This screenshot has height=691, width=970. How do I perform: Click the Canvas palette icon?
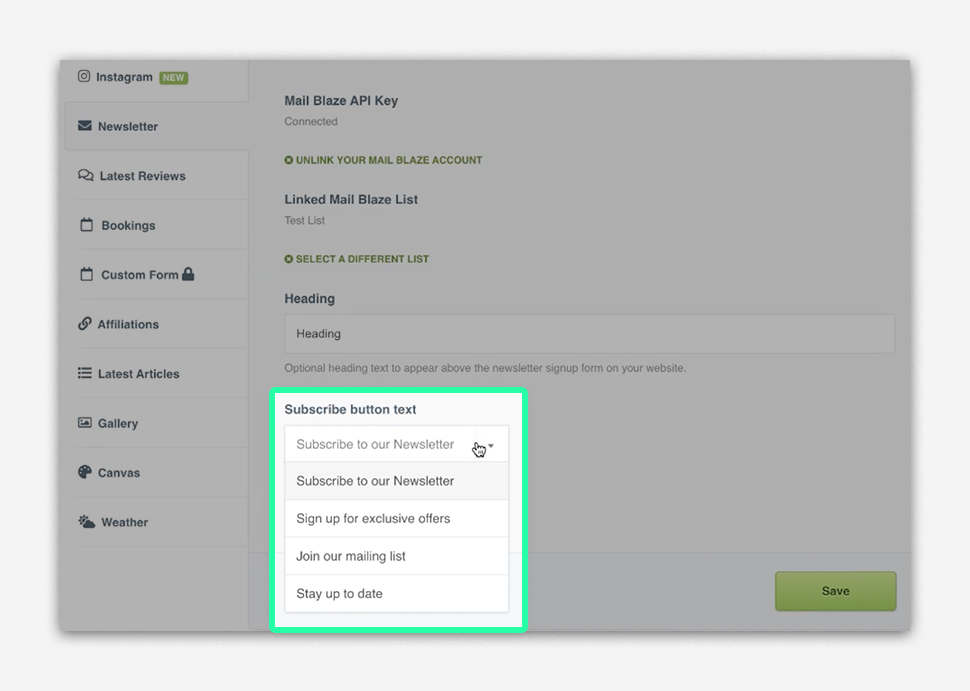coord(85,472)
